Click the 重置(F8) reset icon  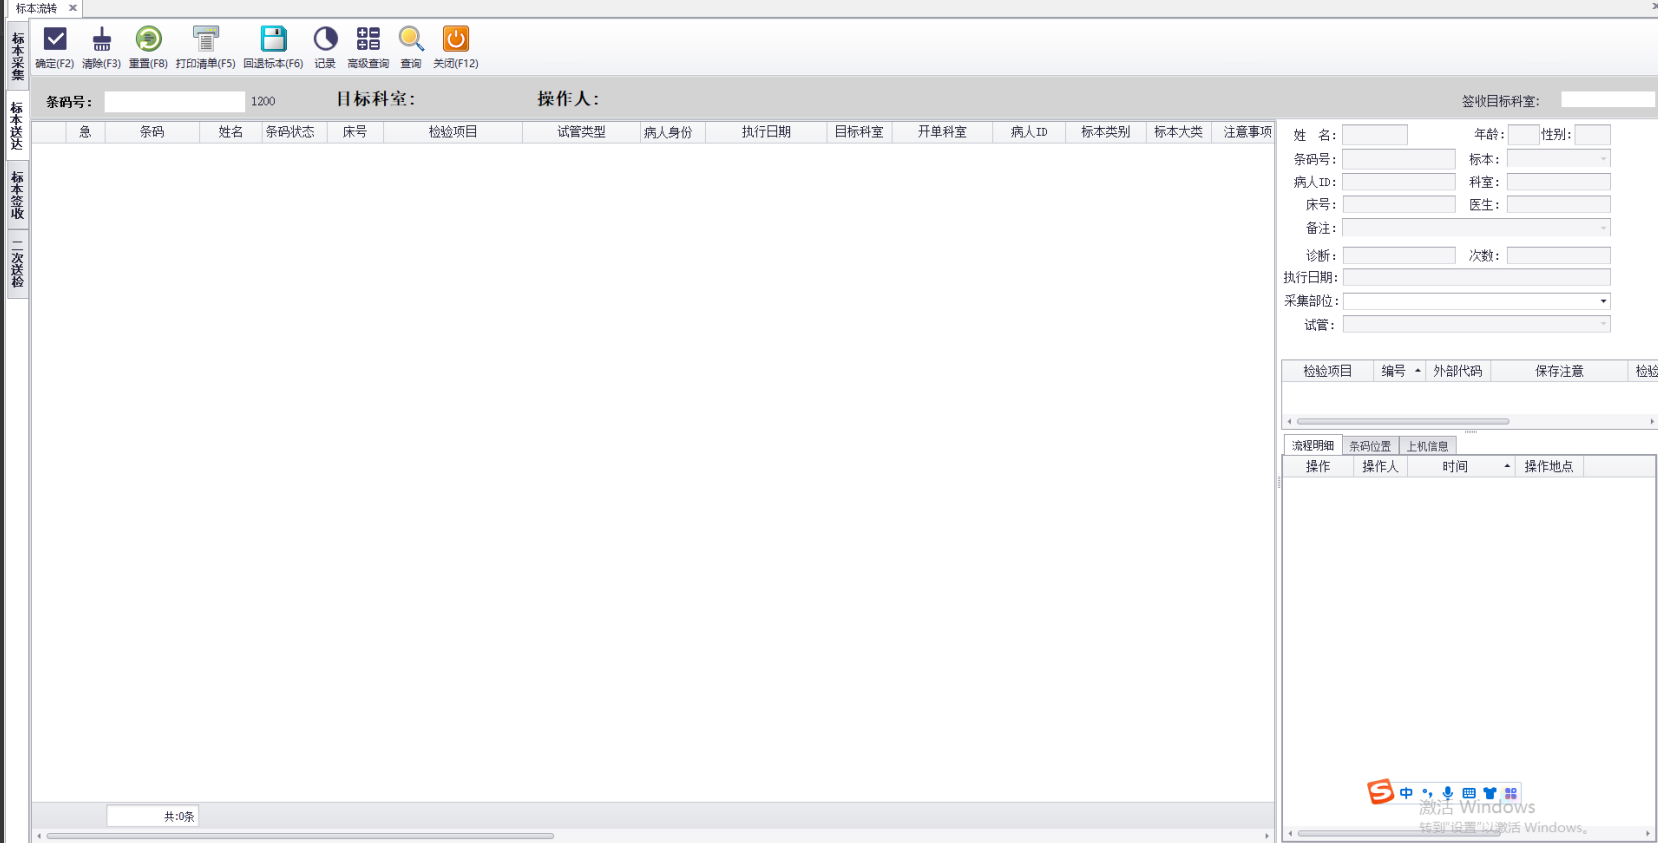(148, 39)
